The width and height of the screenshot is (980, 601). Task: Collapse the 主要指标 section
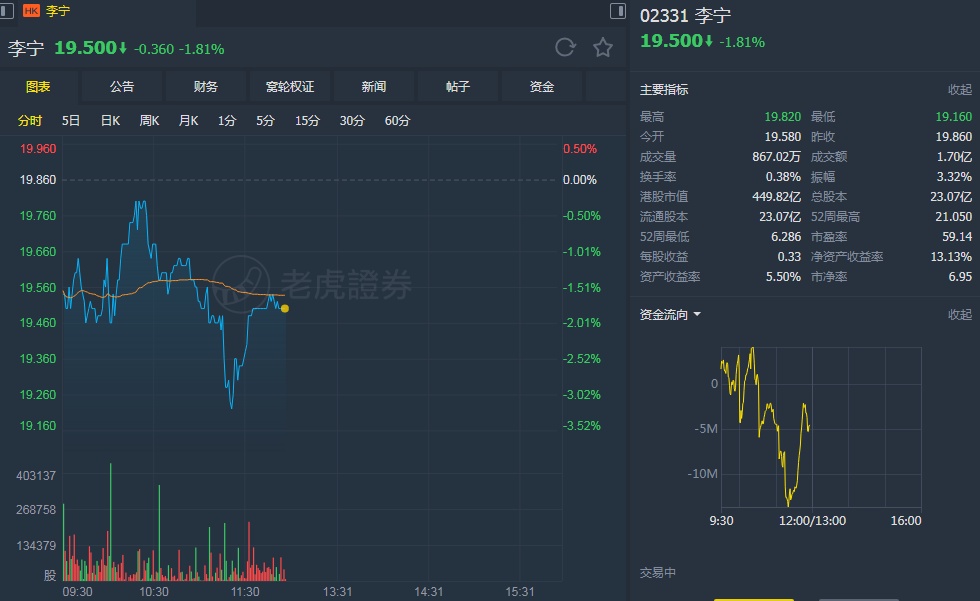click(959, 90)
